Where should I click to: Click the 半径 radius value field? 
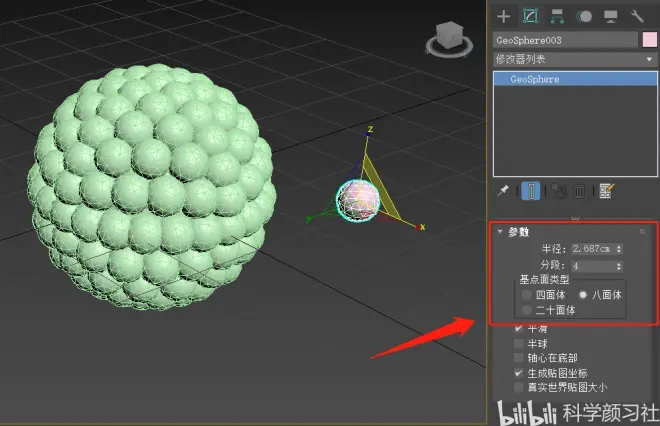tap(593, 249)
